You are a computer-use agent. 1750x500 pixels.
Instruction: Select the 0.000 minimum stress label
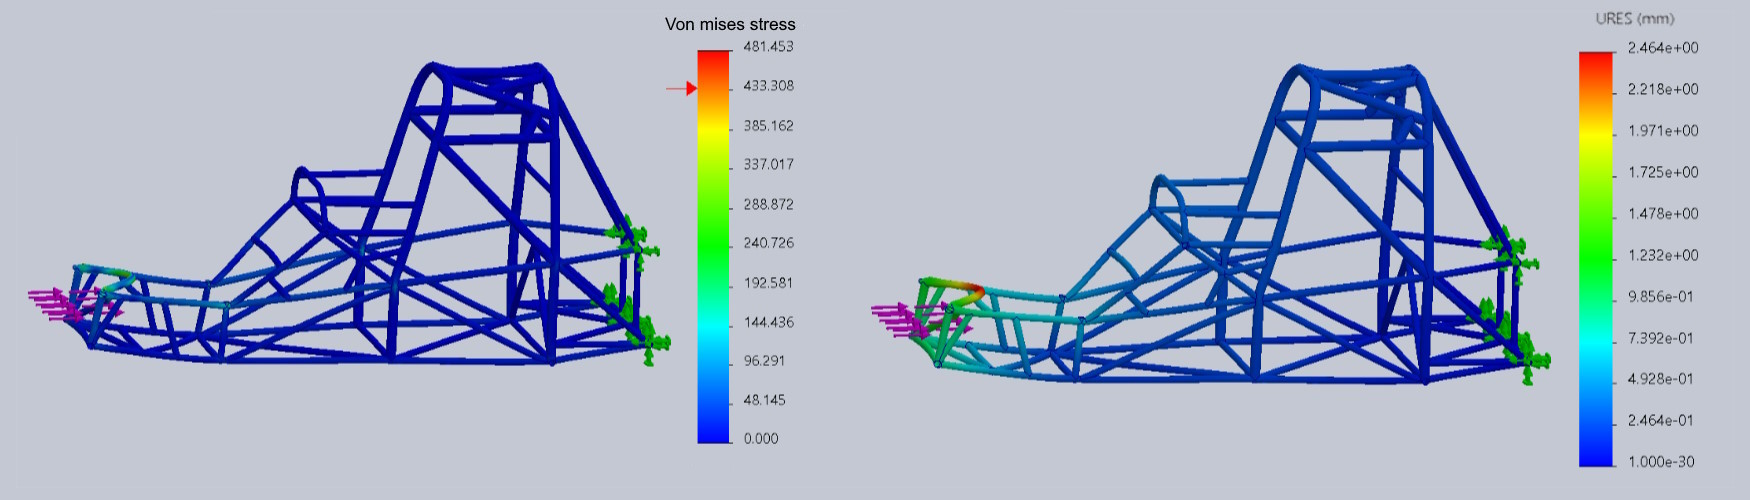pyautogui.click(x=761, y=439)
